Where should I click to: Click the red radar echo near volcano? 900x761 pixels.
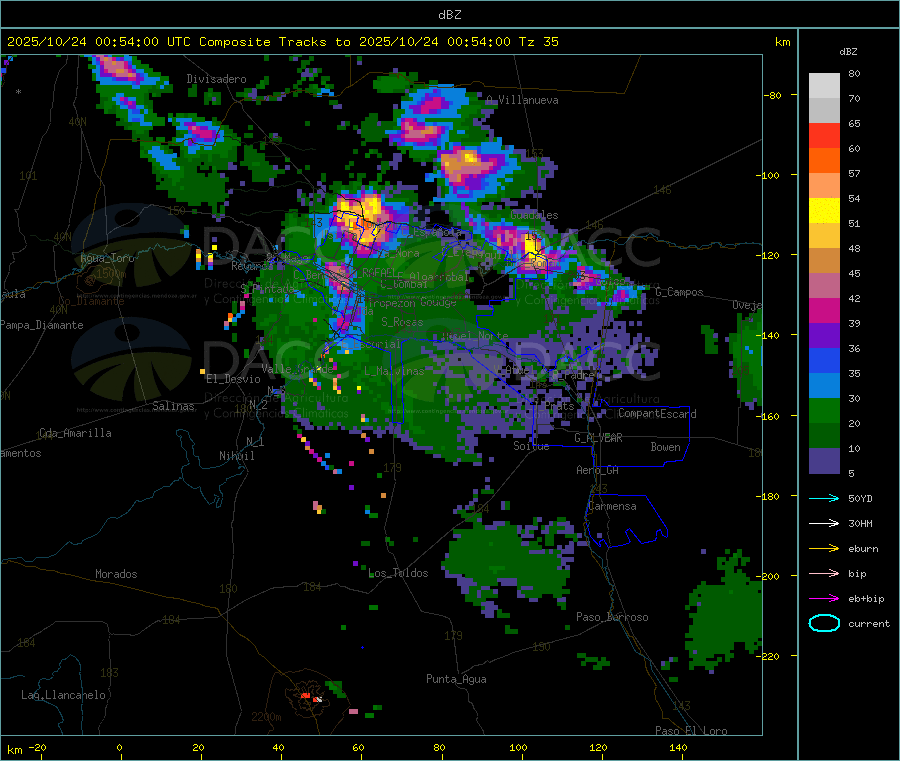pyautogui.click(x=305, y=696)
